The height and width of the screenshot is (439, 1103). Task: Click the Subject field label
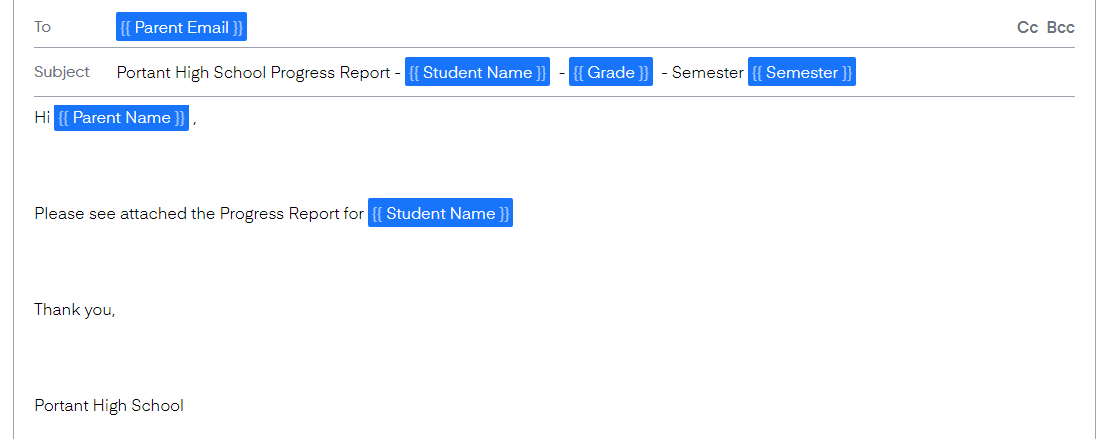tap(61, 72)
